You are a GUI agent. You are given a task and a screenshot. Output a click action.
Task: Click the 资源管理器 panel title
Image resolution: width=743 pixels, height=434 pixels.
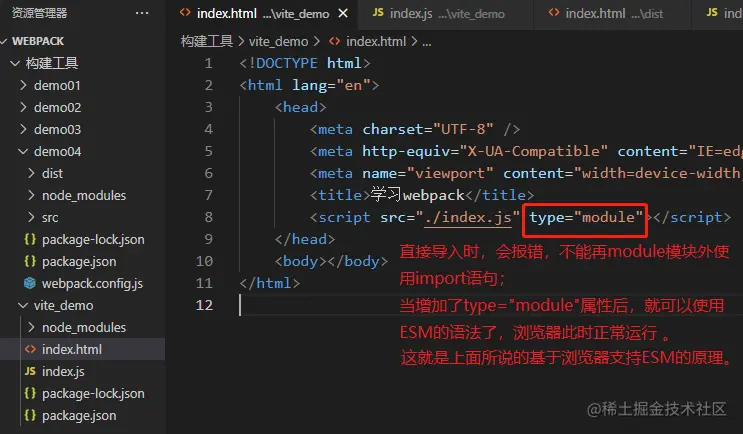(39, 13)
